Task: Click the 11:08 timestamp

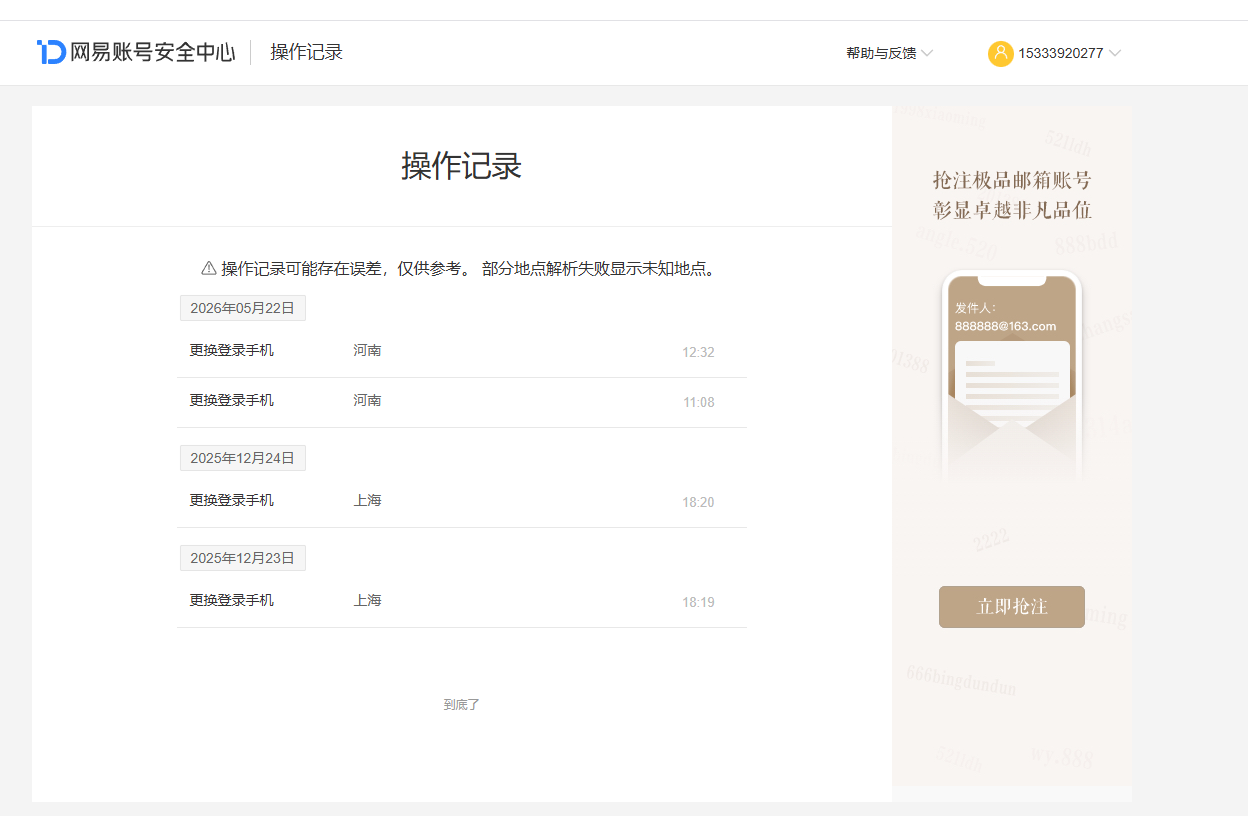Action: coord(698,403)
